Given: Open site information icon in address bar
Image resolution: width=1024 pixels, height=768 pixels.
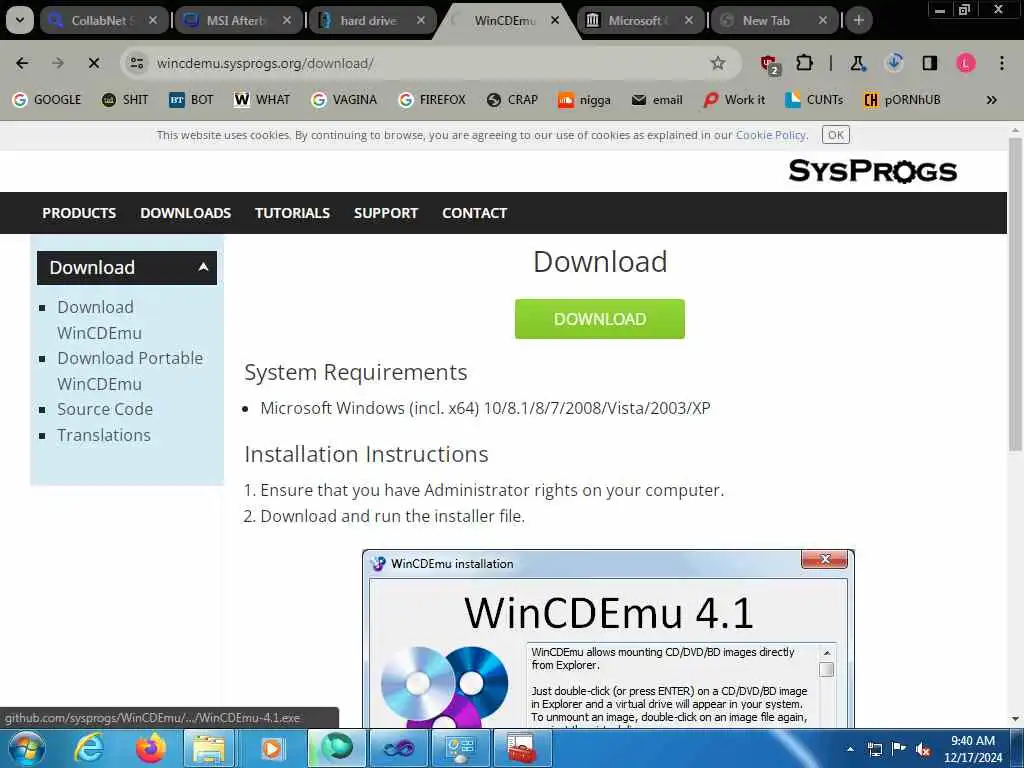Looking at the screenshot, I should click(136, 63).
